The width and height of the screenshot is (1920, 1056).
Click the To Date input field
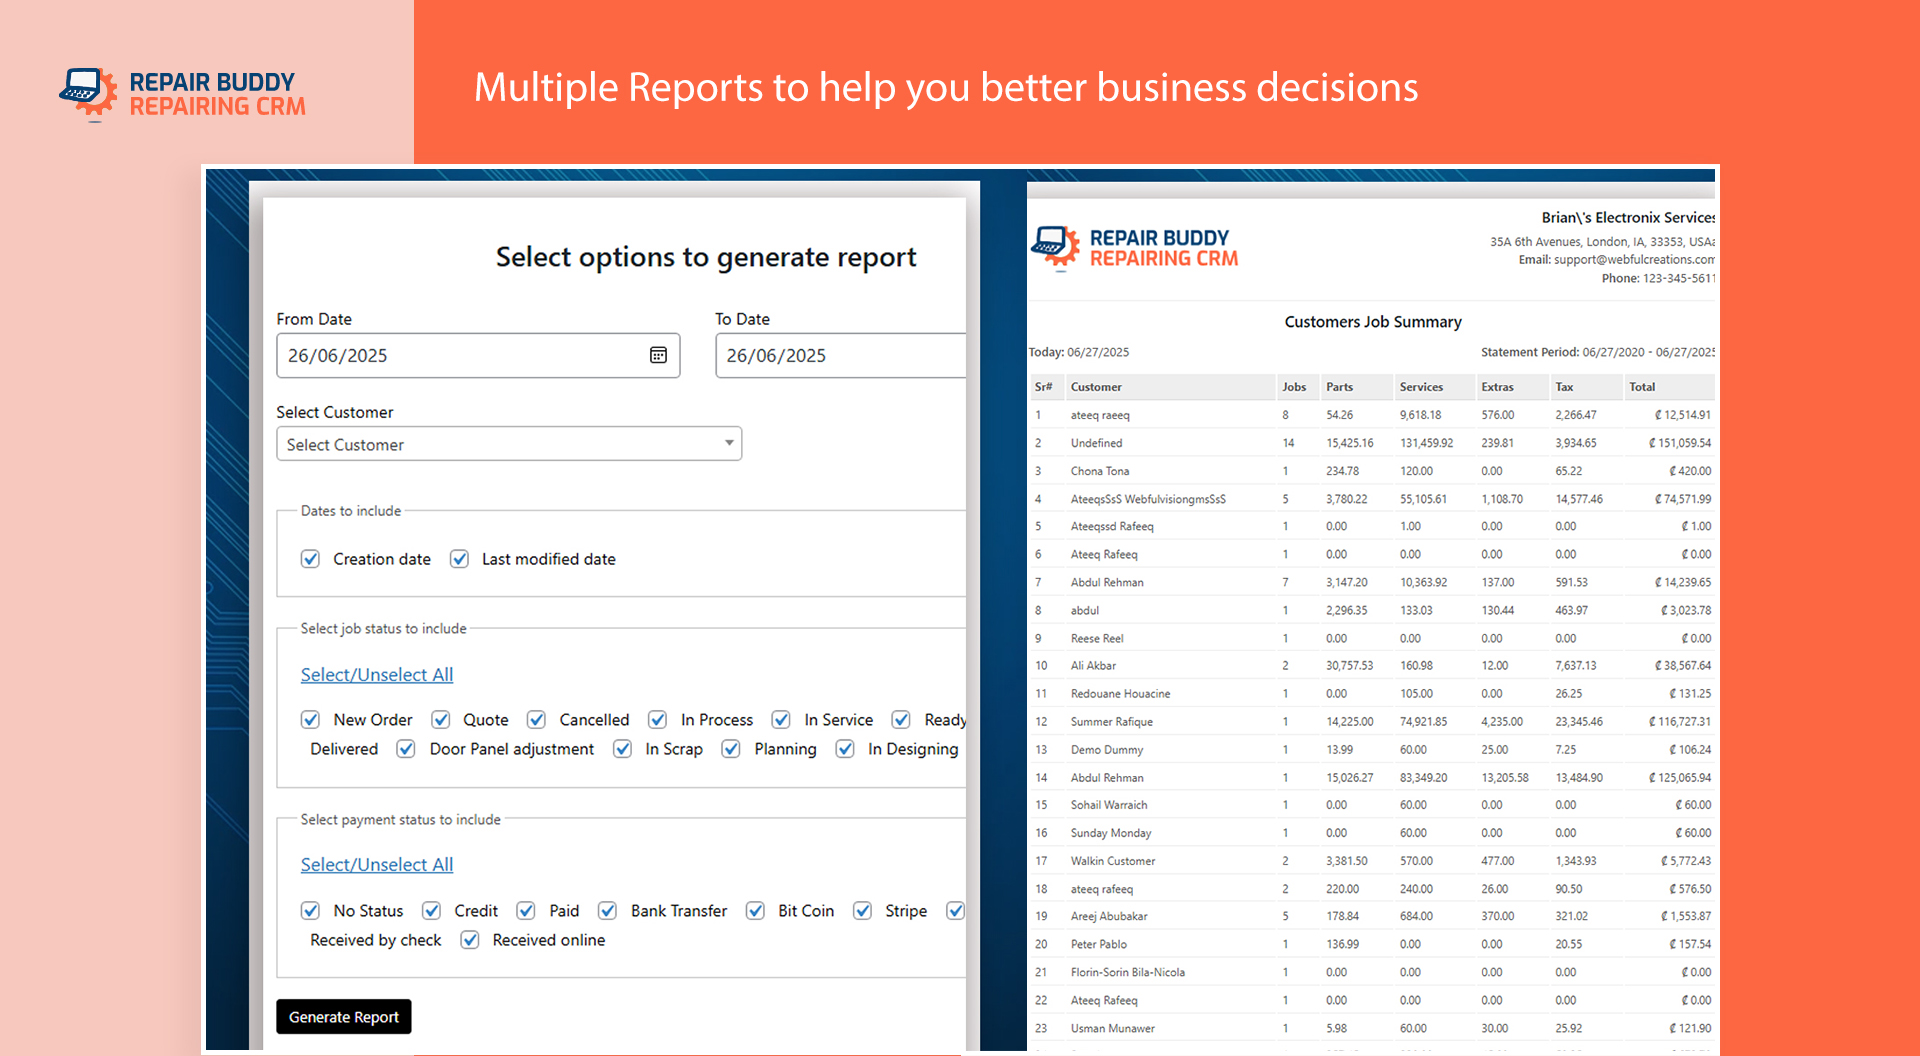838,355
